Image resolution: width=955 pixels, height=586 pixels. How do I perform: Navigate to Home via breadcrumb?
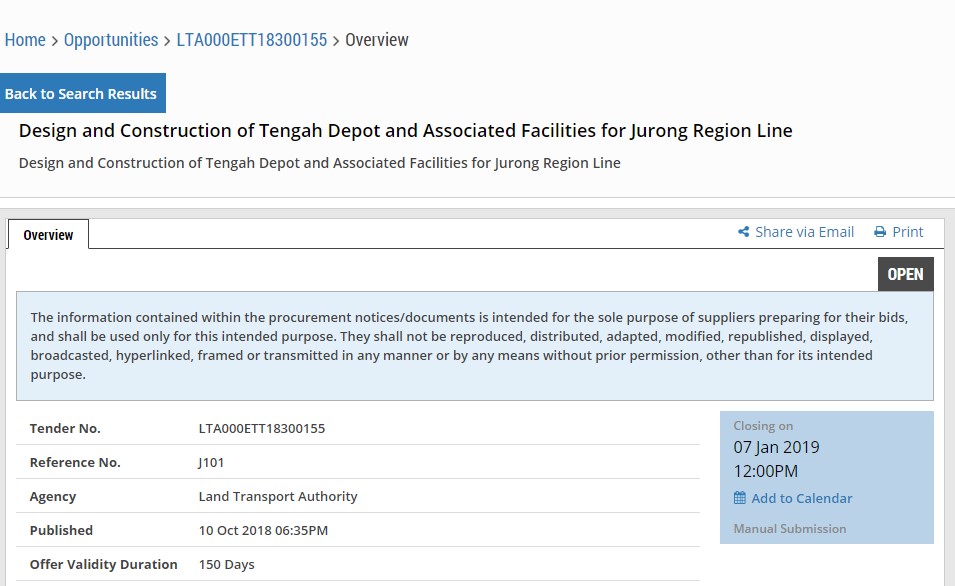[25, 40]
